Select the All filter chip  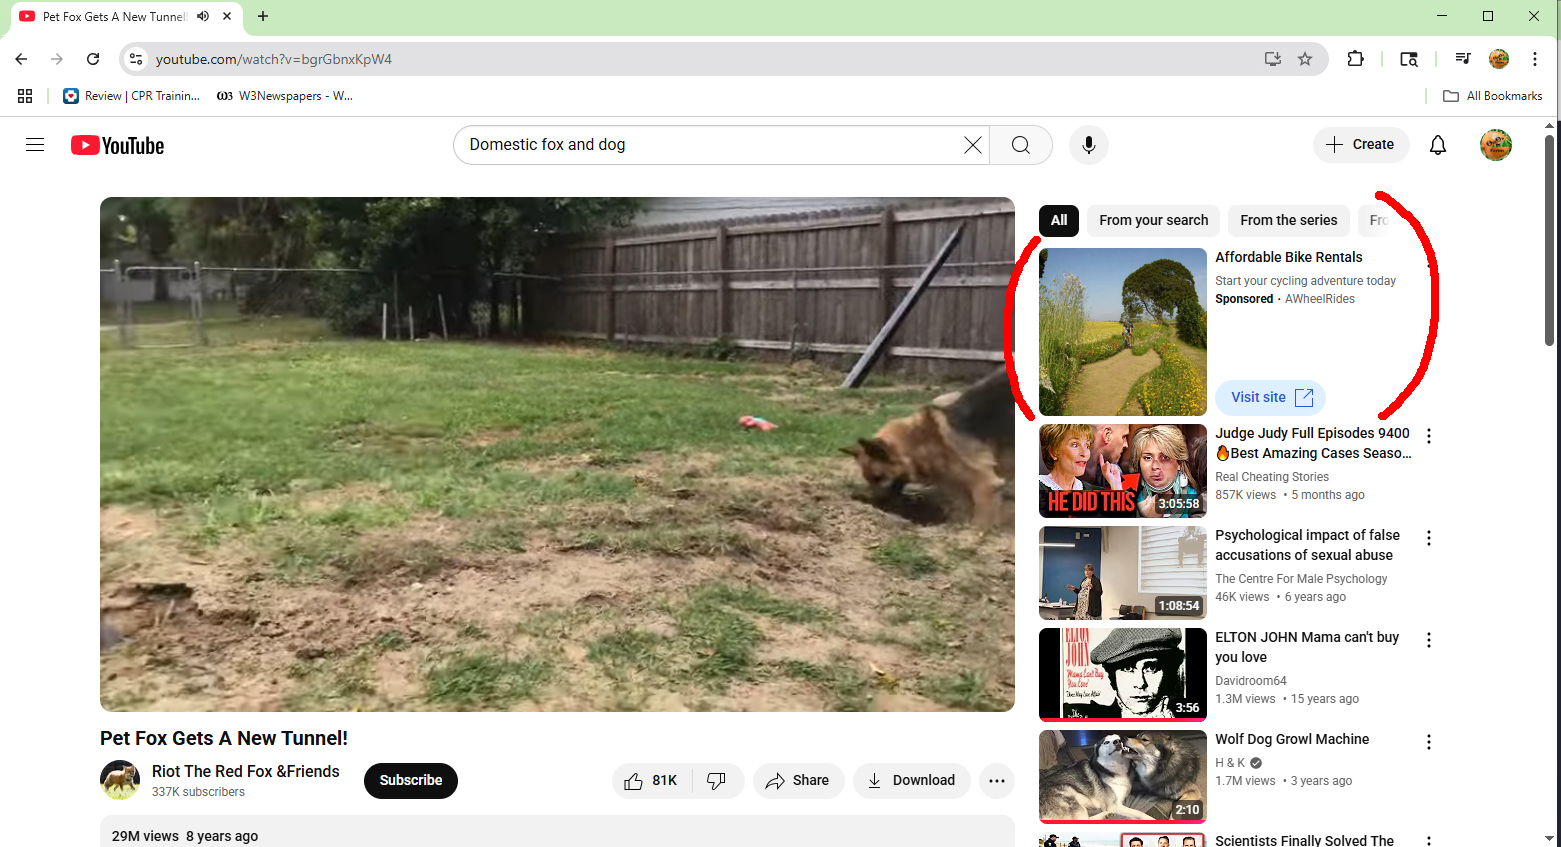click(1059, 220)
